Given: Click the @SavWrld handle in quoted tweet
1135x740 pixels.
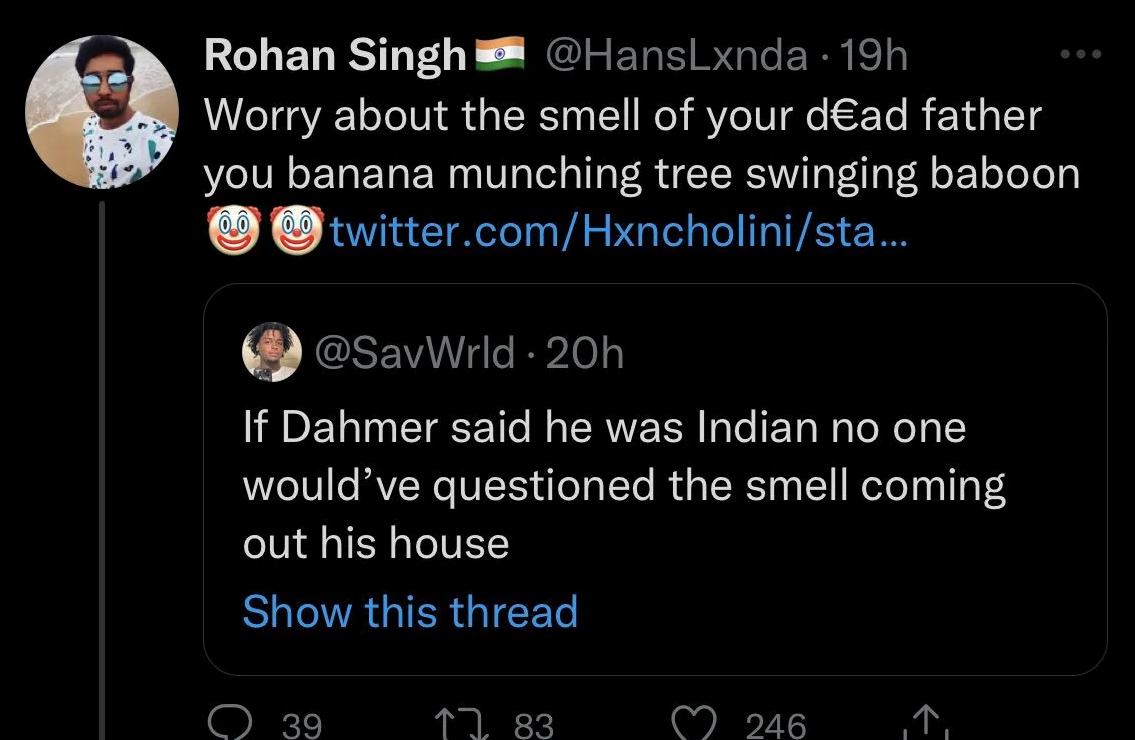Looking at the screenshot, I should tap(416, 352).
